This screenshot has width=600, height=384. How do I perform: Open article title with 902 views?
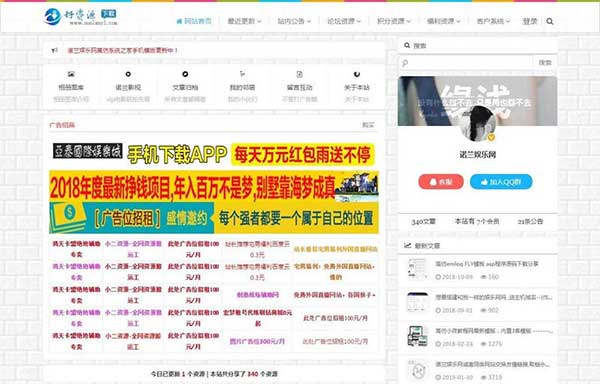point(494,297)
